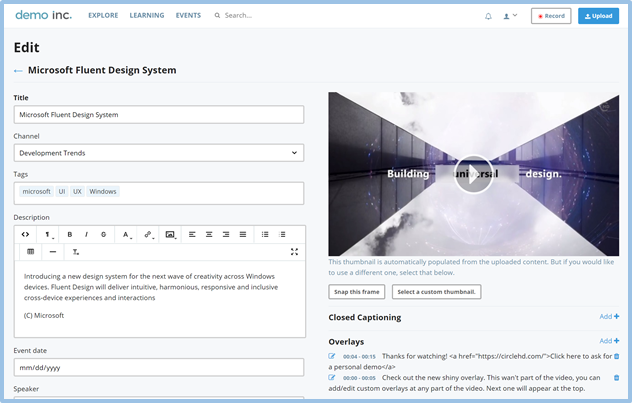Apply bold formatting to description
Image resolution: width=632 pixels, height=403 pixels.
[x=70, y=234]
